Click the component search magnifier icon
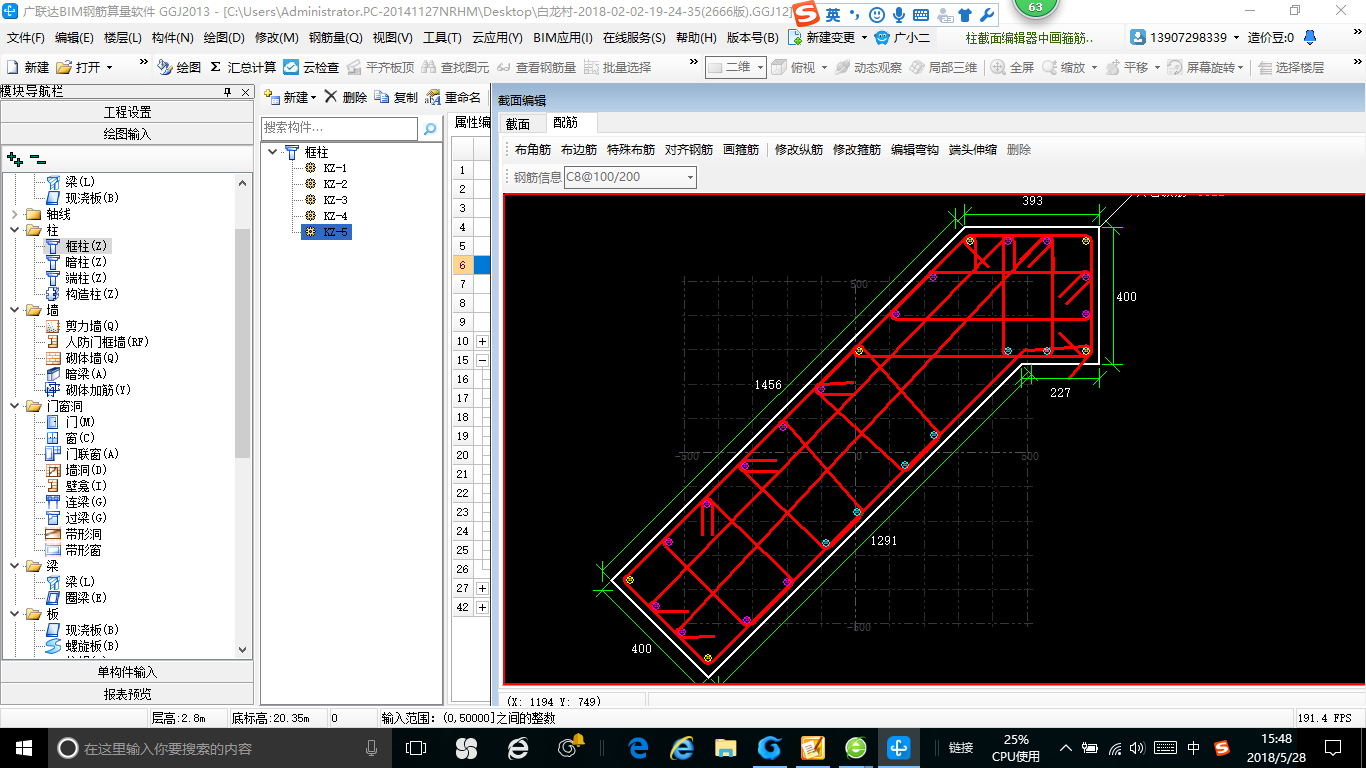 tap(430, 129)
